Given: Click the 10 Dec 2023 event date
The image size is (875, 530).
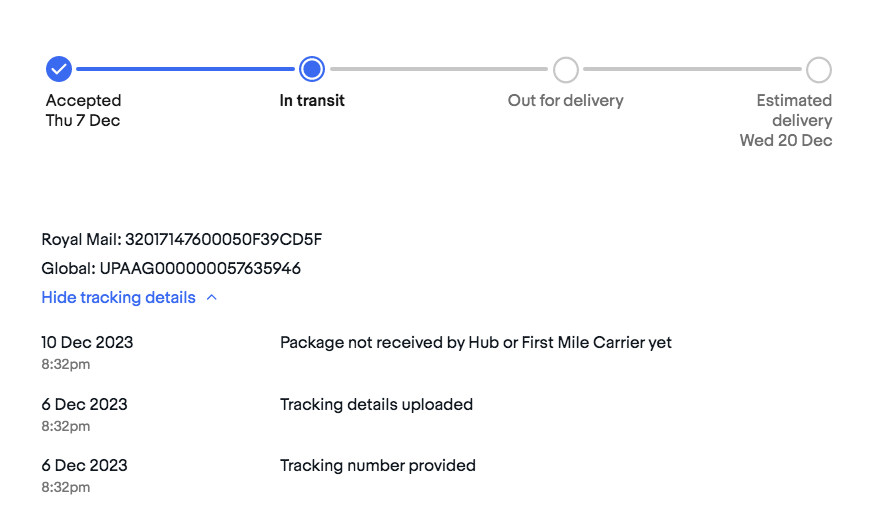Looking at the screenshot, I should (87, 343).
